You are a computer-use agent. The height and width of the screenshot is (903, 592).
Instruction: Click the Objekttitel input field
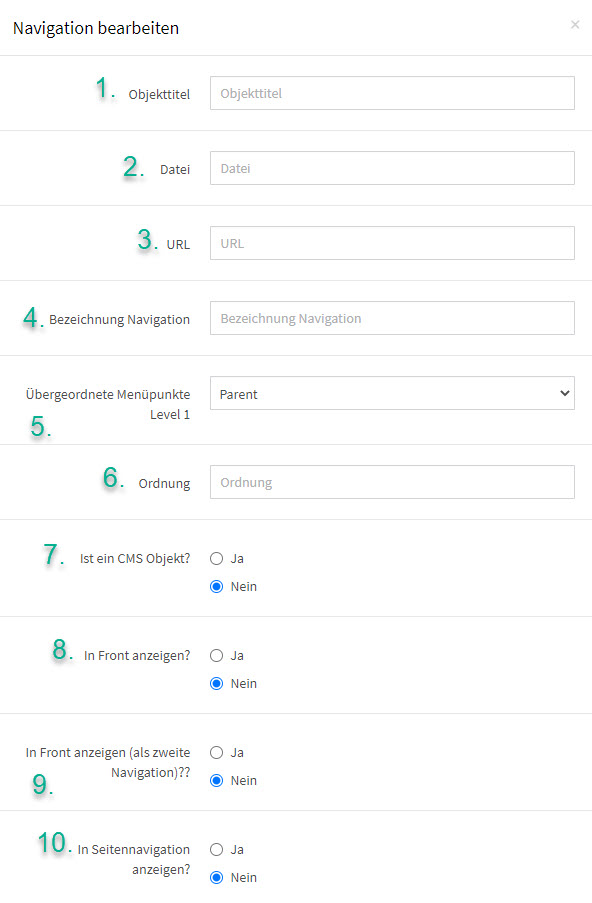click(392, 93)
